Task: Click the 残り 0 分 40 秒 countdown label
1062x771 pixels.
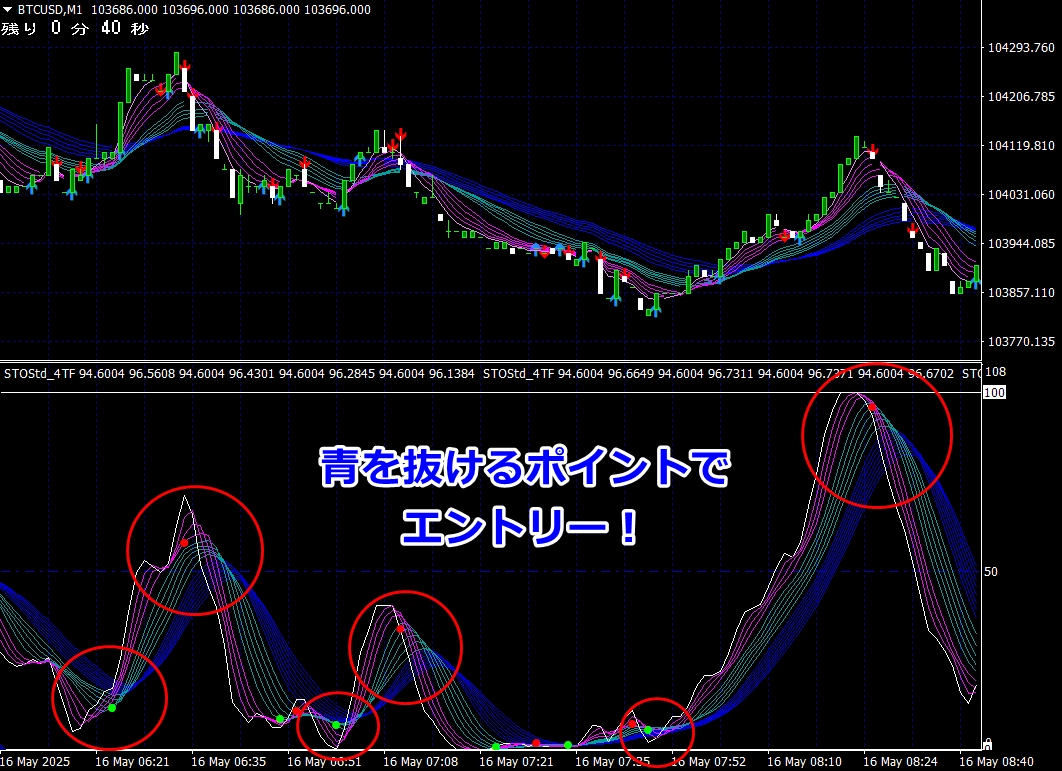Action: pyautogui.click(x=75, y=29)
